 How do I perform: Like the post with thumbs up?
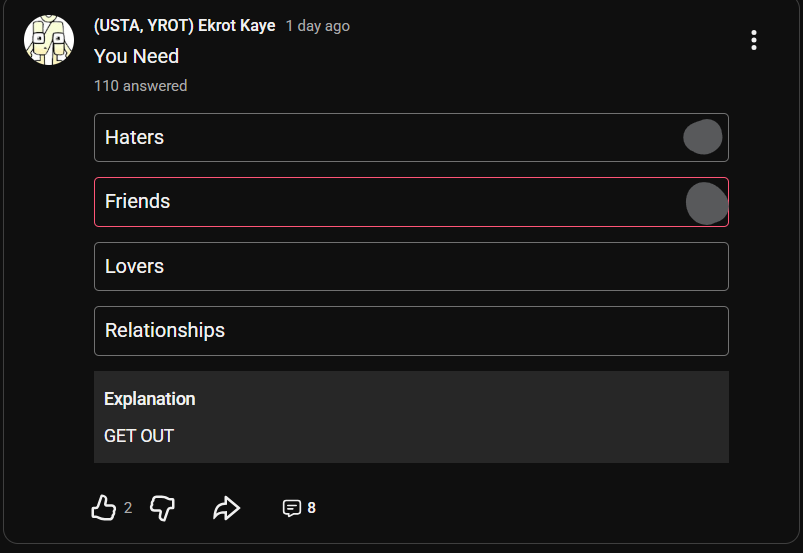coord(104,508)
